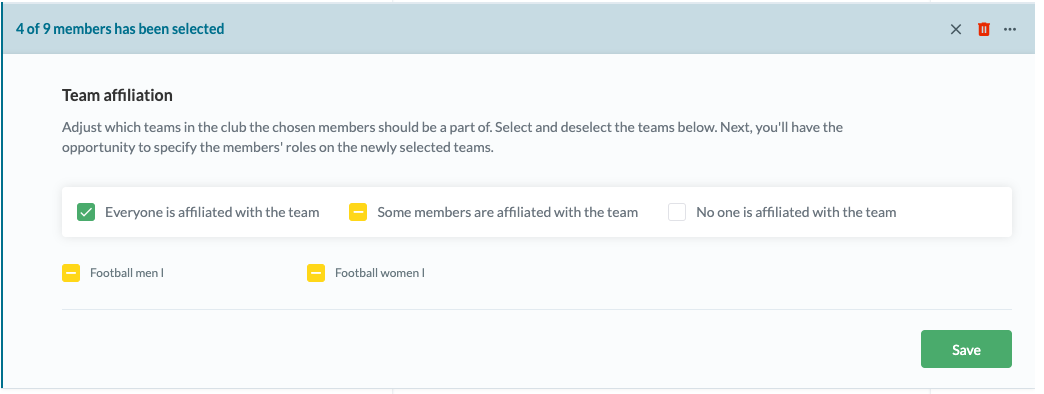This screenshot has height=394, width=1044.
Task: Save the team affiliation changes
Action: [966, 349]
